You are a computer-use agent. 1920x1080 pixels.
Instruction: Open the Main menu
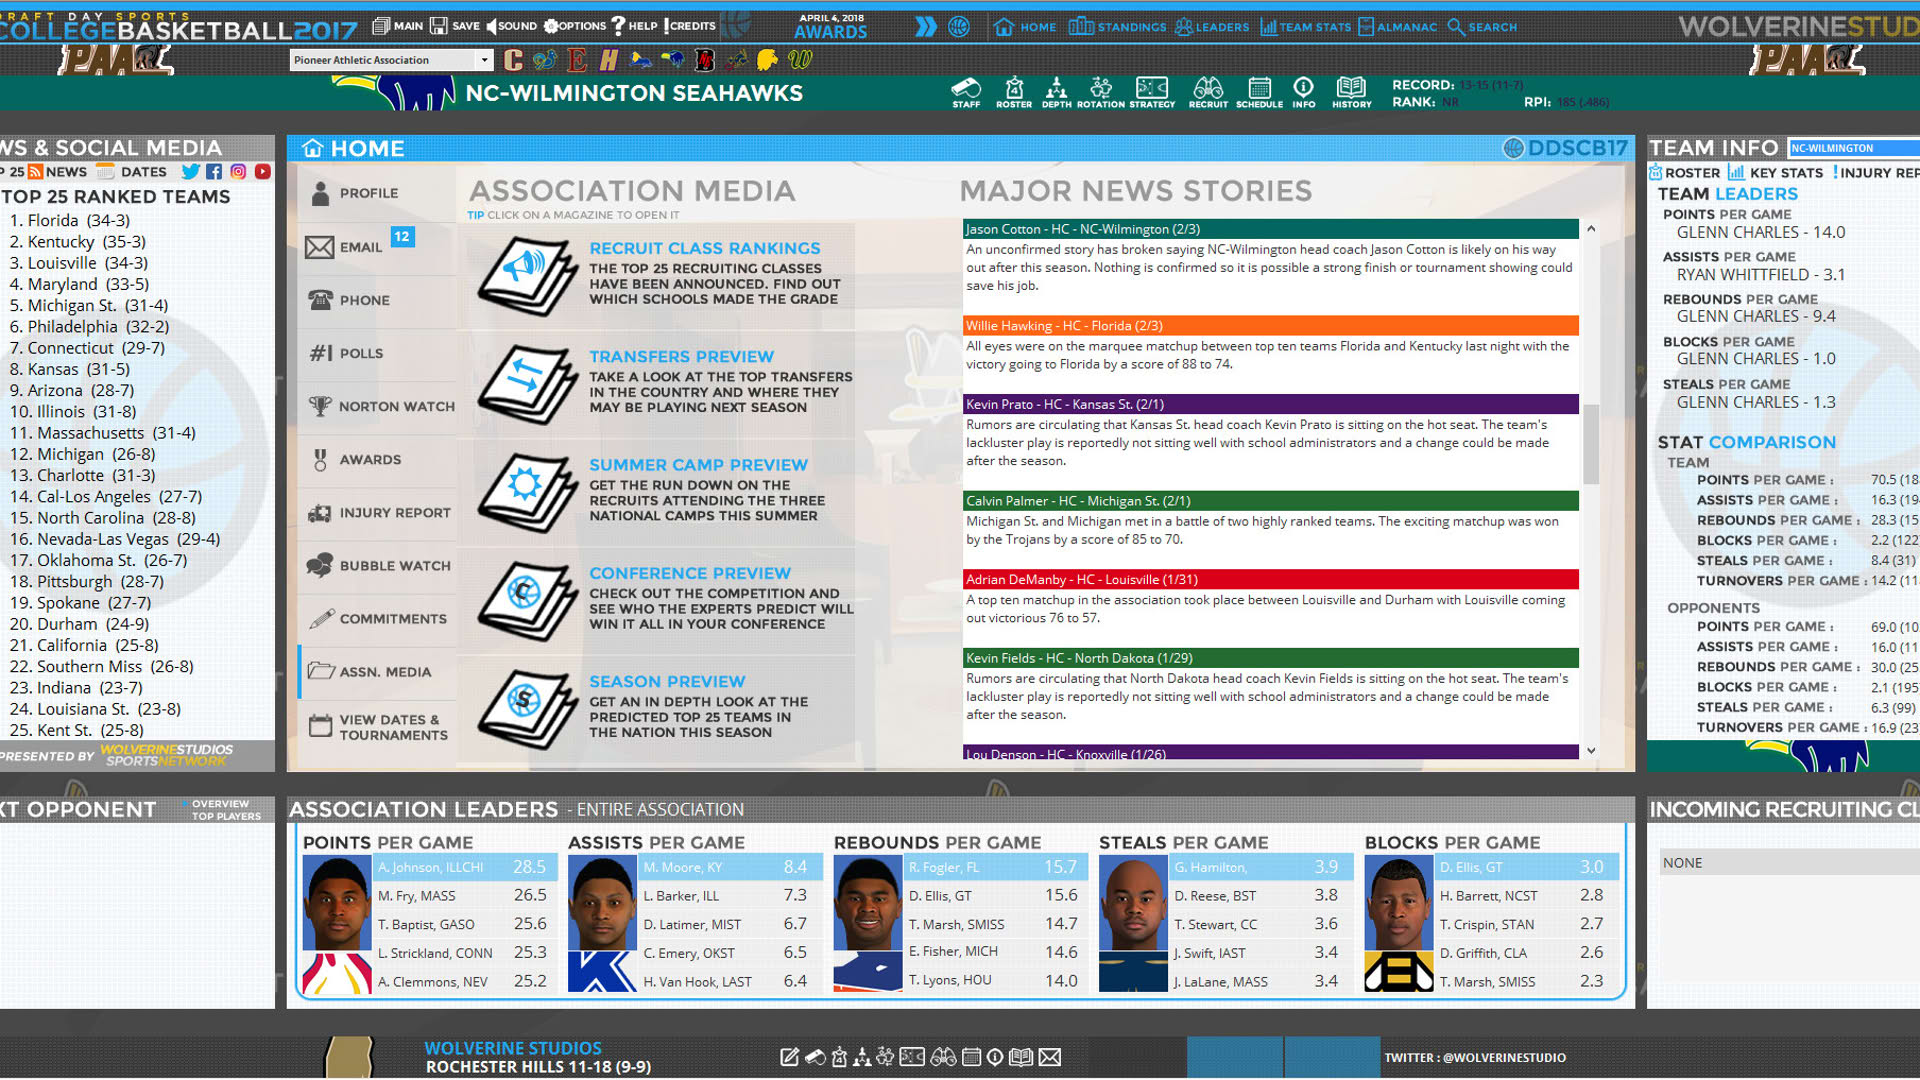[x=398, y=26]
